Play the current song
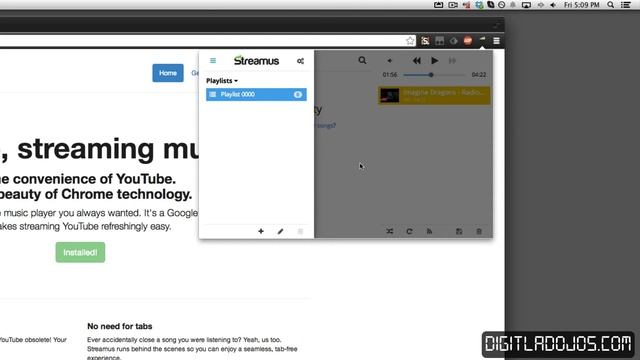Image resolution: width=640 pixels, height=360 pixels. (x=435, y=60)
